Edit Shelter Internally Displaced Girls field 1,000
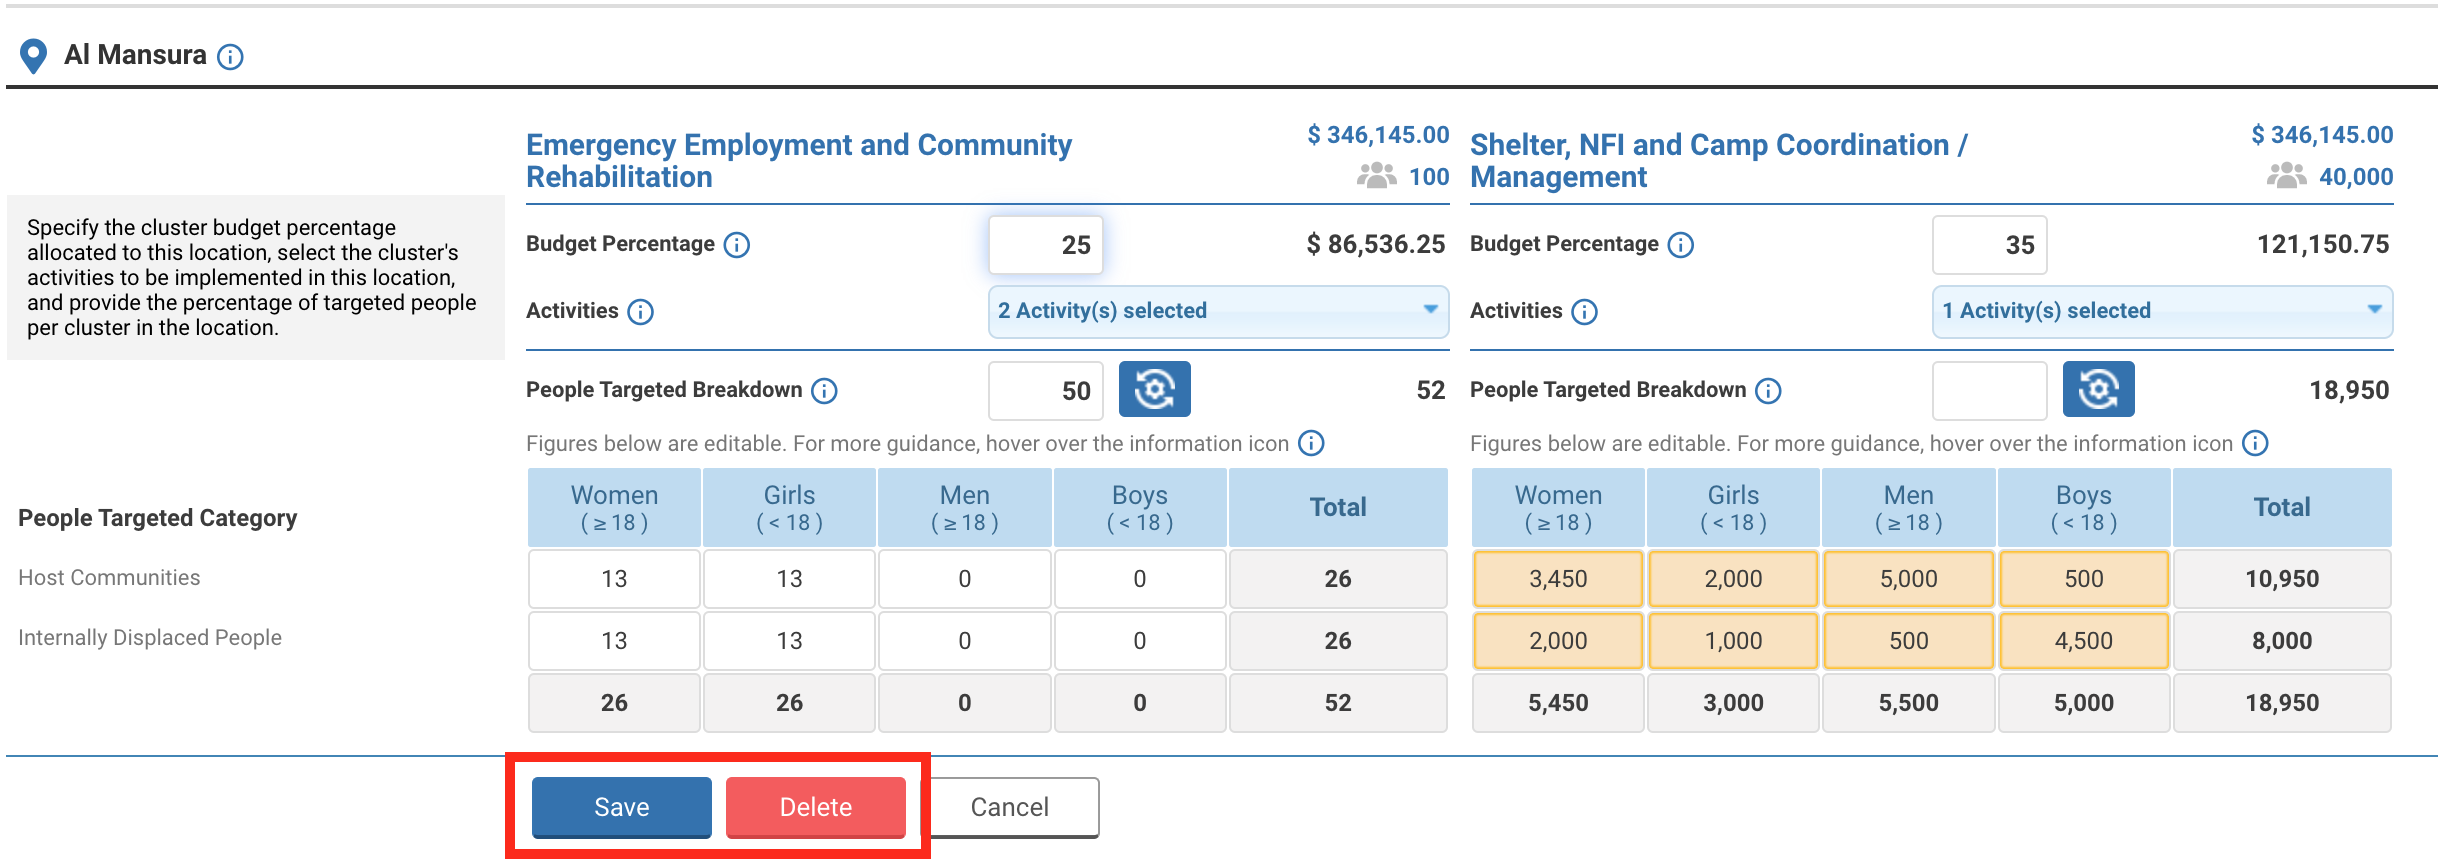This screenshot has width=2438, height=868. coord(1733,641)
